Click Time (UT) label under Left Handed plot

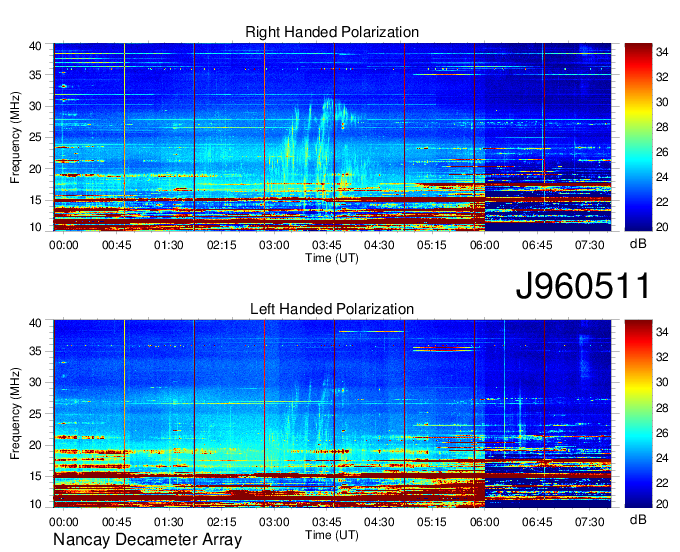[332, 535]
